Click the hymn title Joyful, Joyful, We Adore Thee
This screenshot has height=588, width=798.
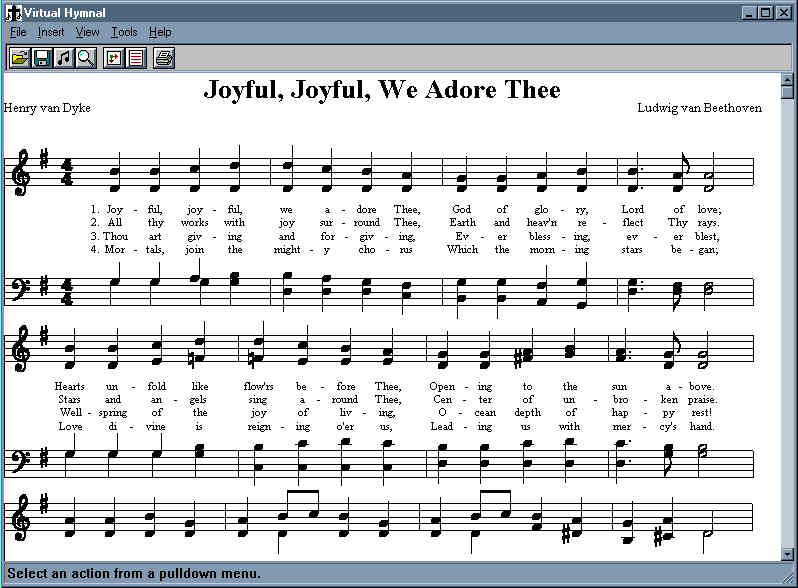(382, 90)
